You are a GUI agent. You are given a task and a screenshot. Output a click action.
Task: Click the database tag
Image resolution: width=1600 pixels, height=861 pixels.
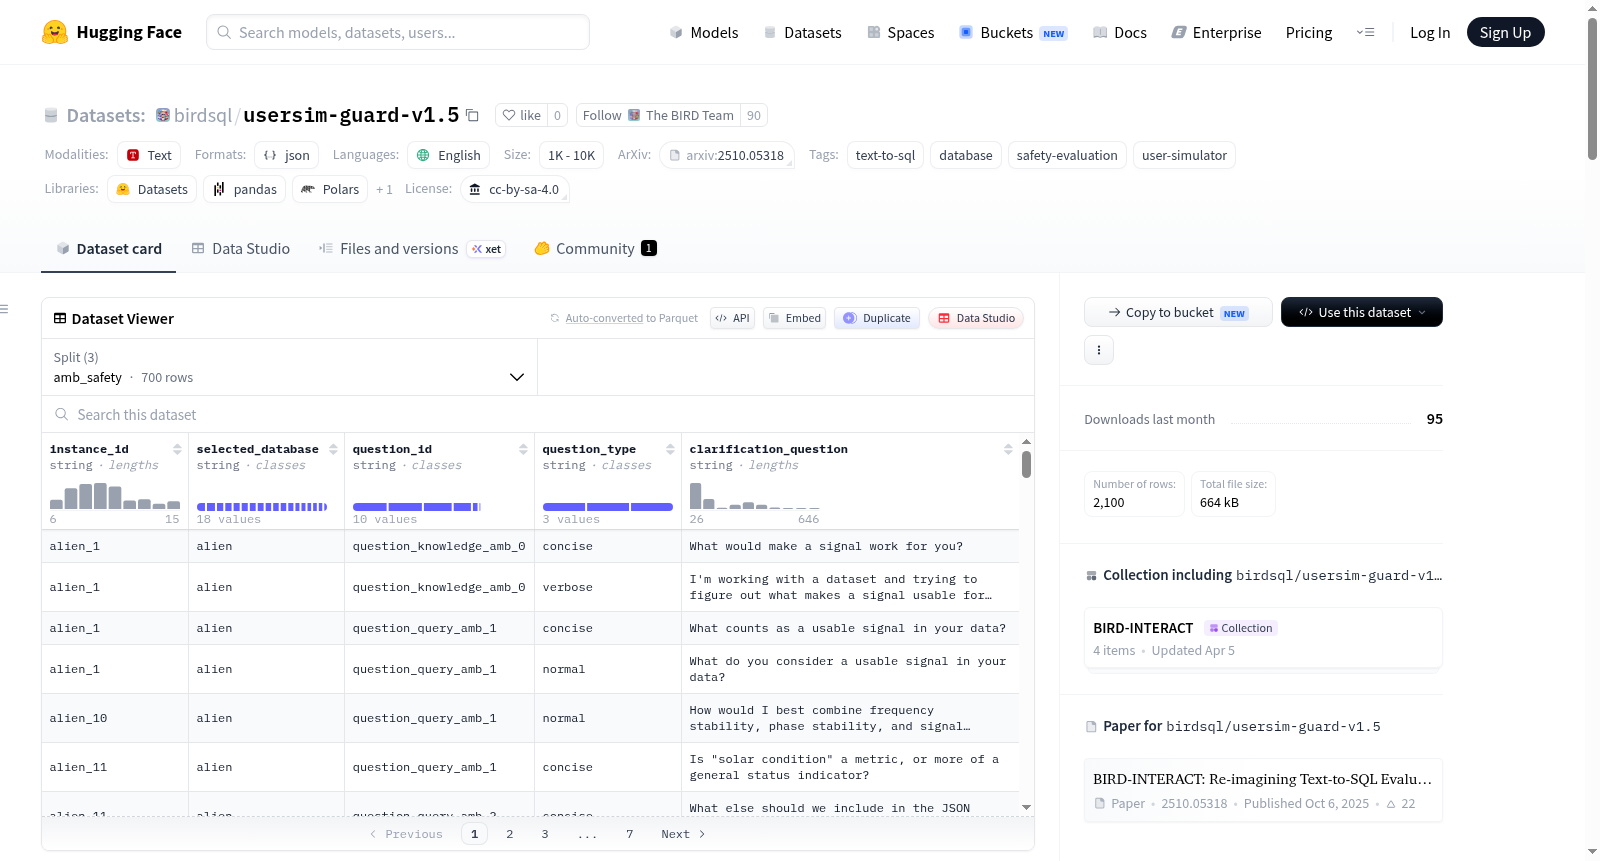pos(966,155)
